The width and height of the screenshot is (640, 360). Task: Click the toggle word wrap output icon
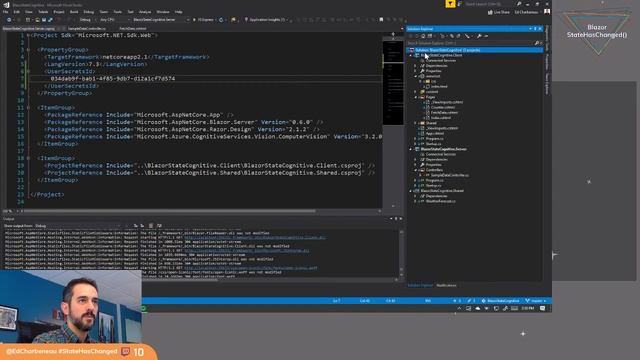(x=159, y=226)
